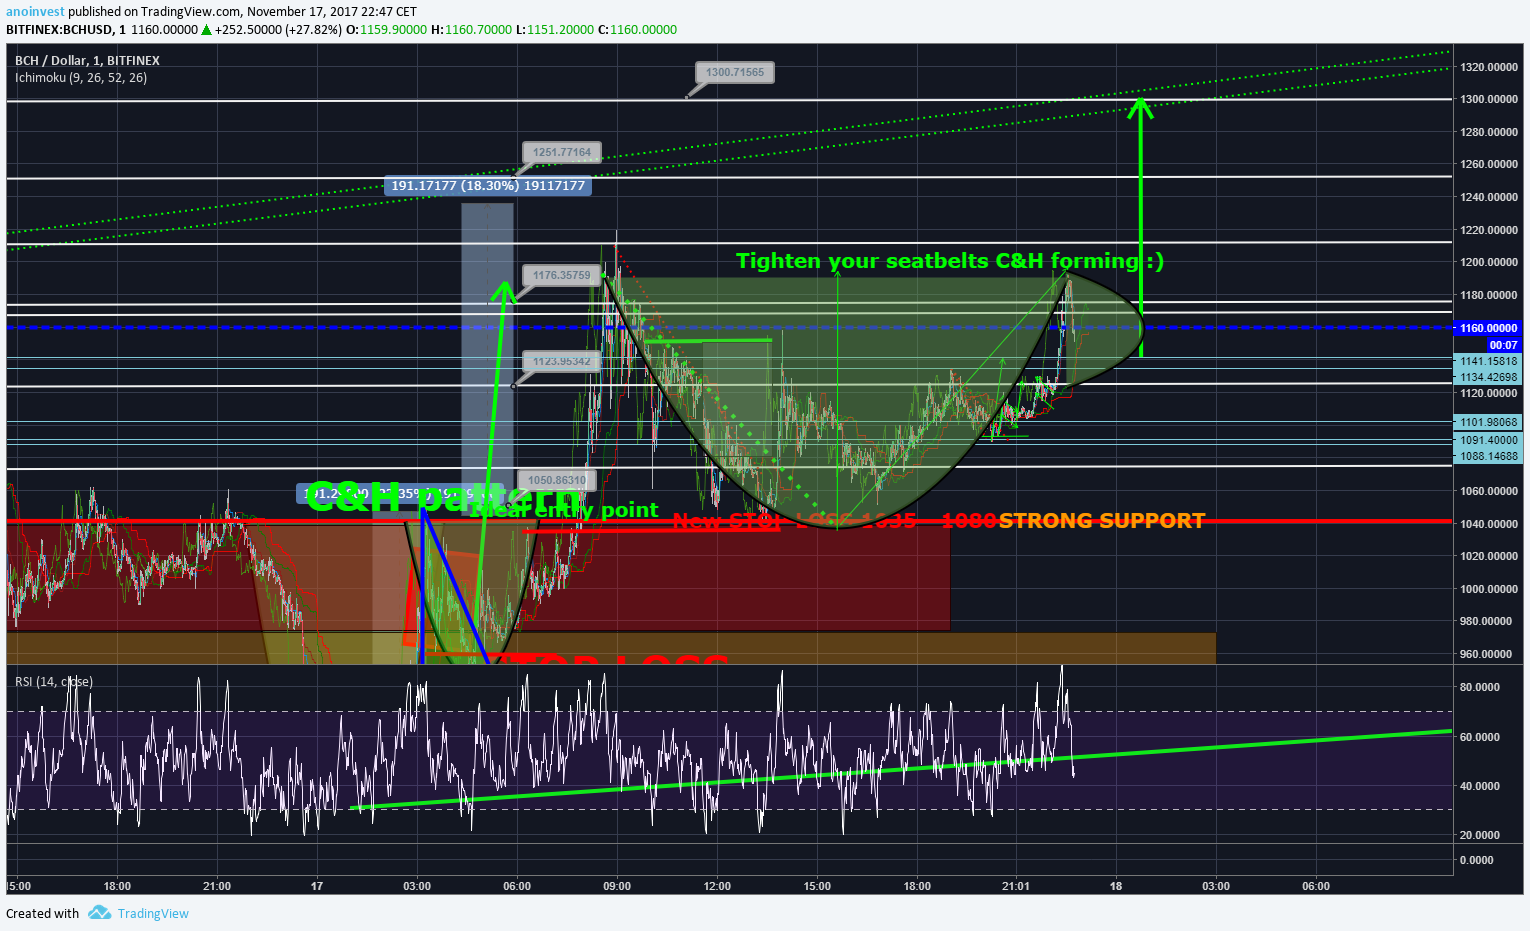Click the green C&H pattern annotation

443,497
